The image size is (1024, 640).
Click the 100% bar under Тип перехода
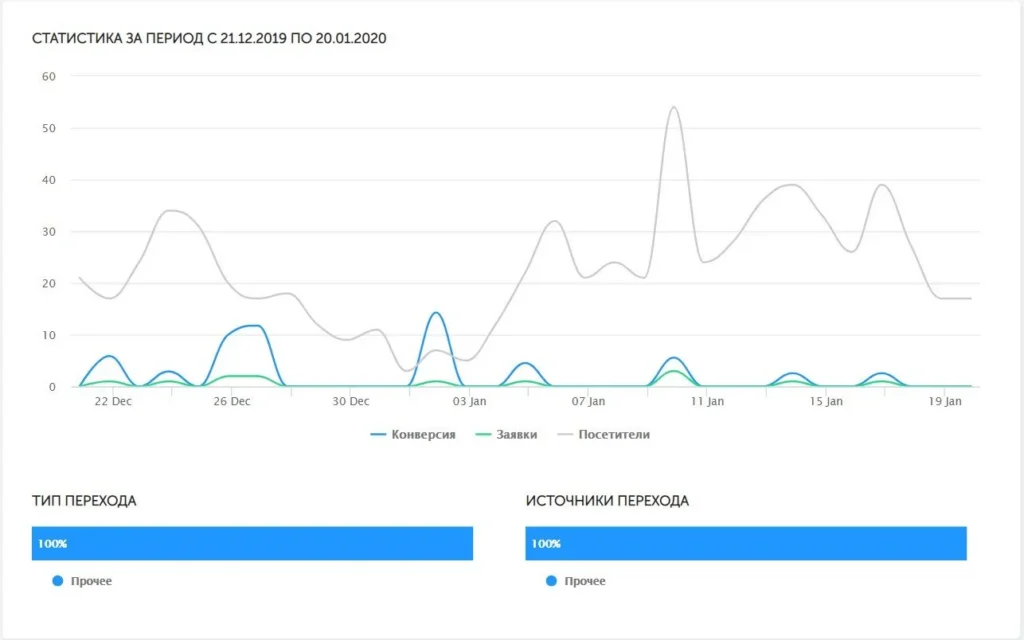pyautogui.click(x=252, y=543)
